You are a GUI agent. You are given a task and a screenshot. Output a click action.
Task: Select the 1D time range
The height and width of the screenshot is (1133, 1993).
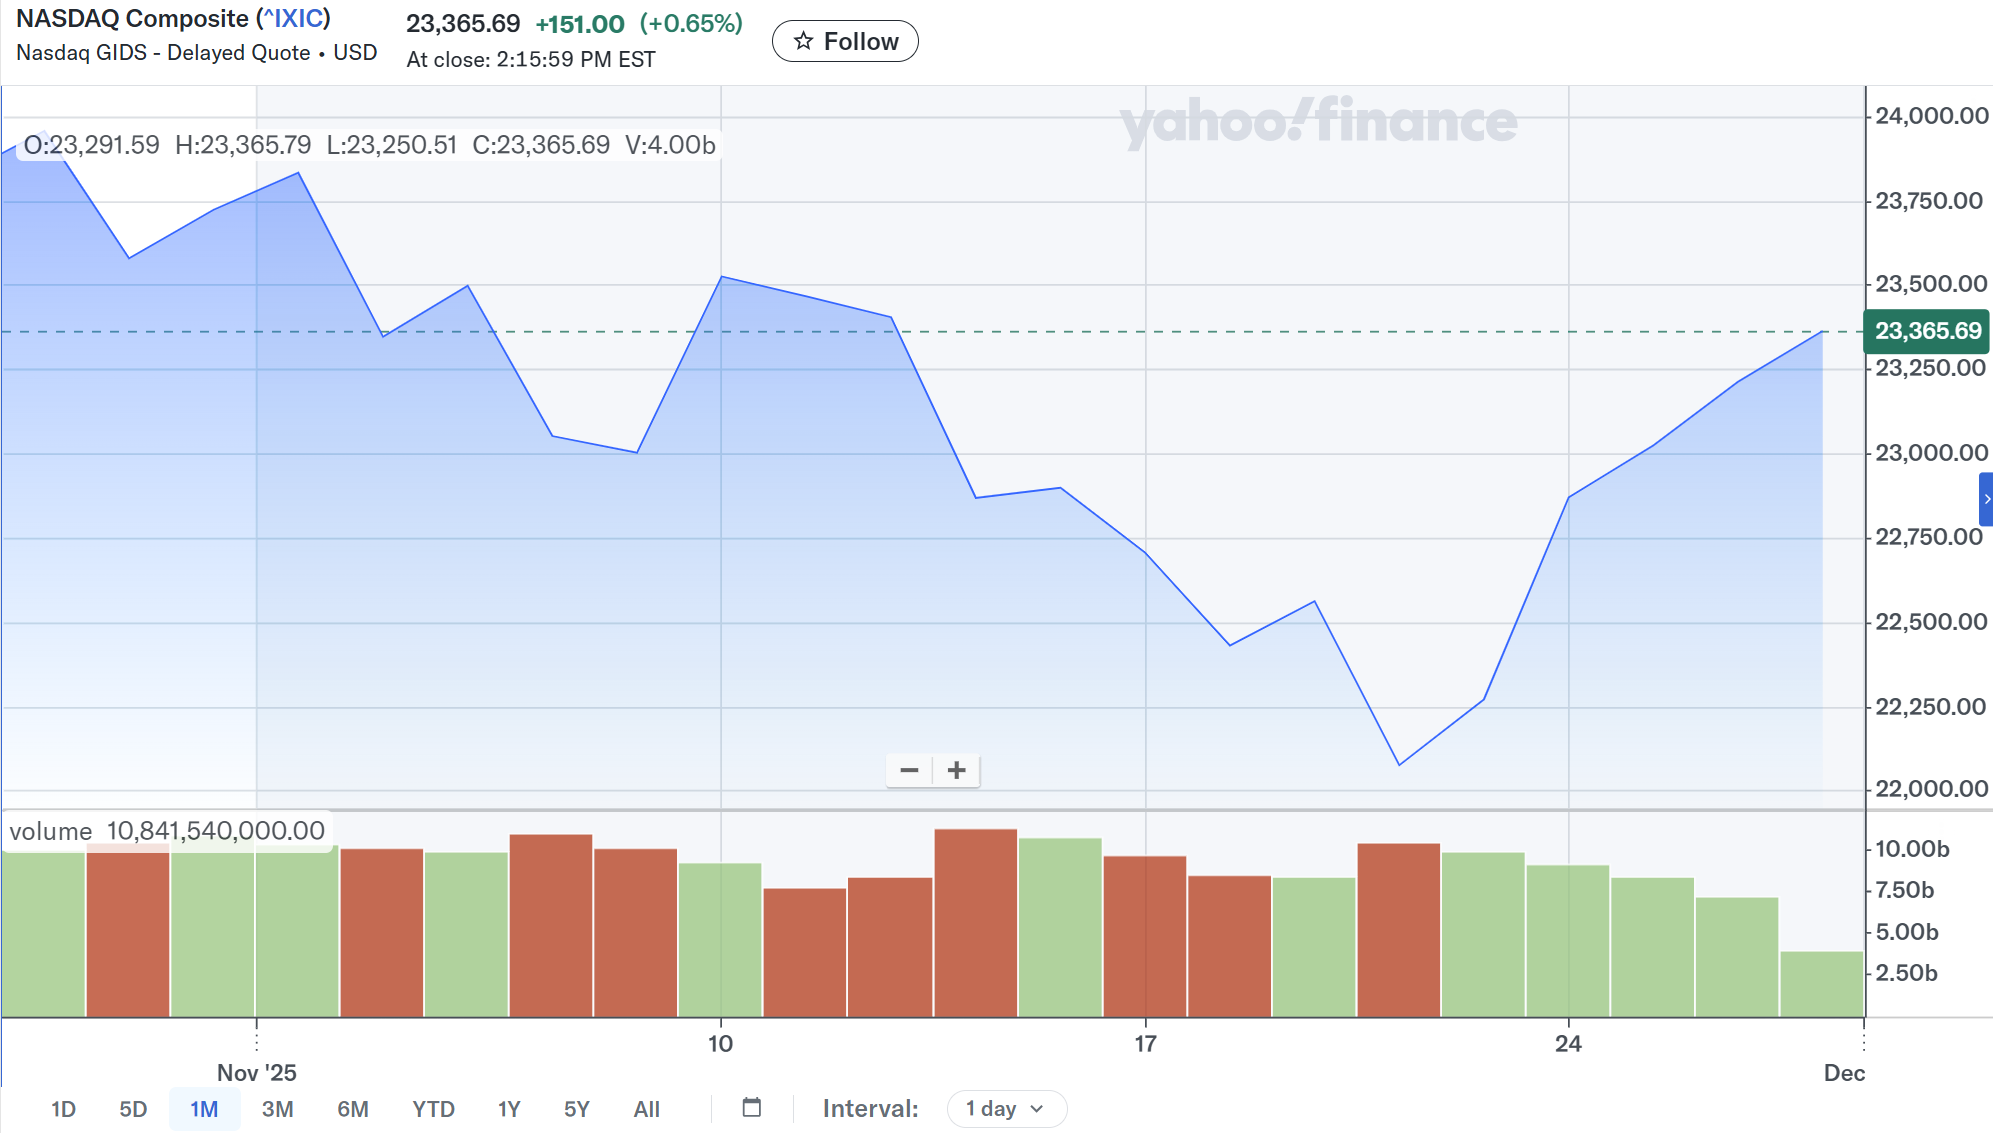tap(63, 1109)
